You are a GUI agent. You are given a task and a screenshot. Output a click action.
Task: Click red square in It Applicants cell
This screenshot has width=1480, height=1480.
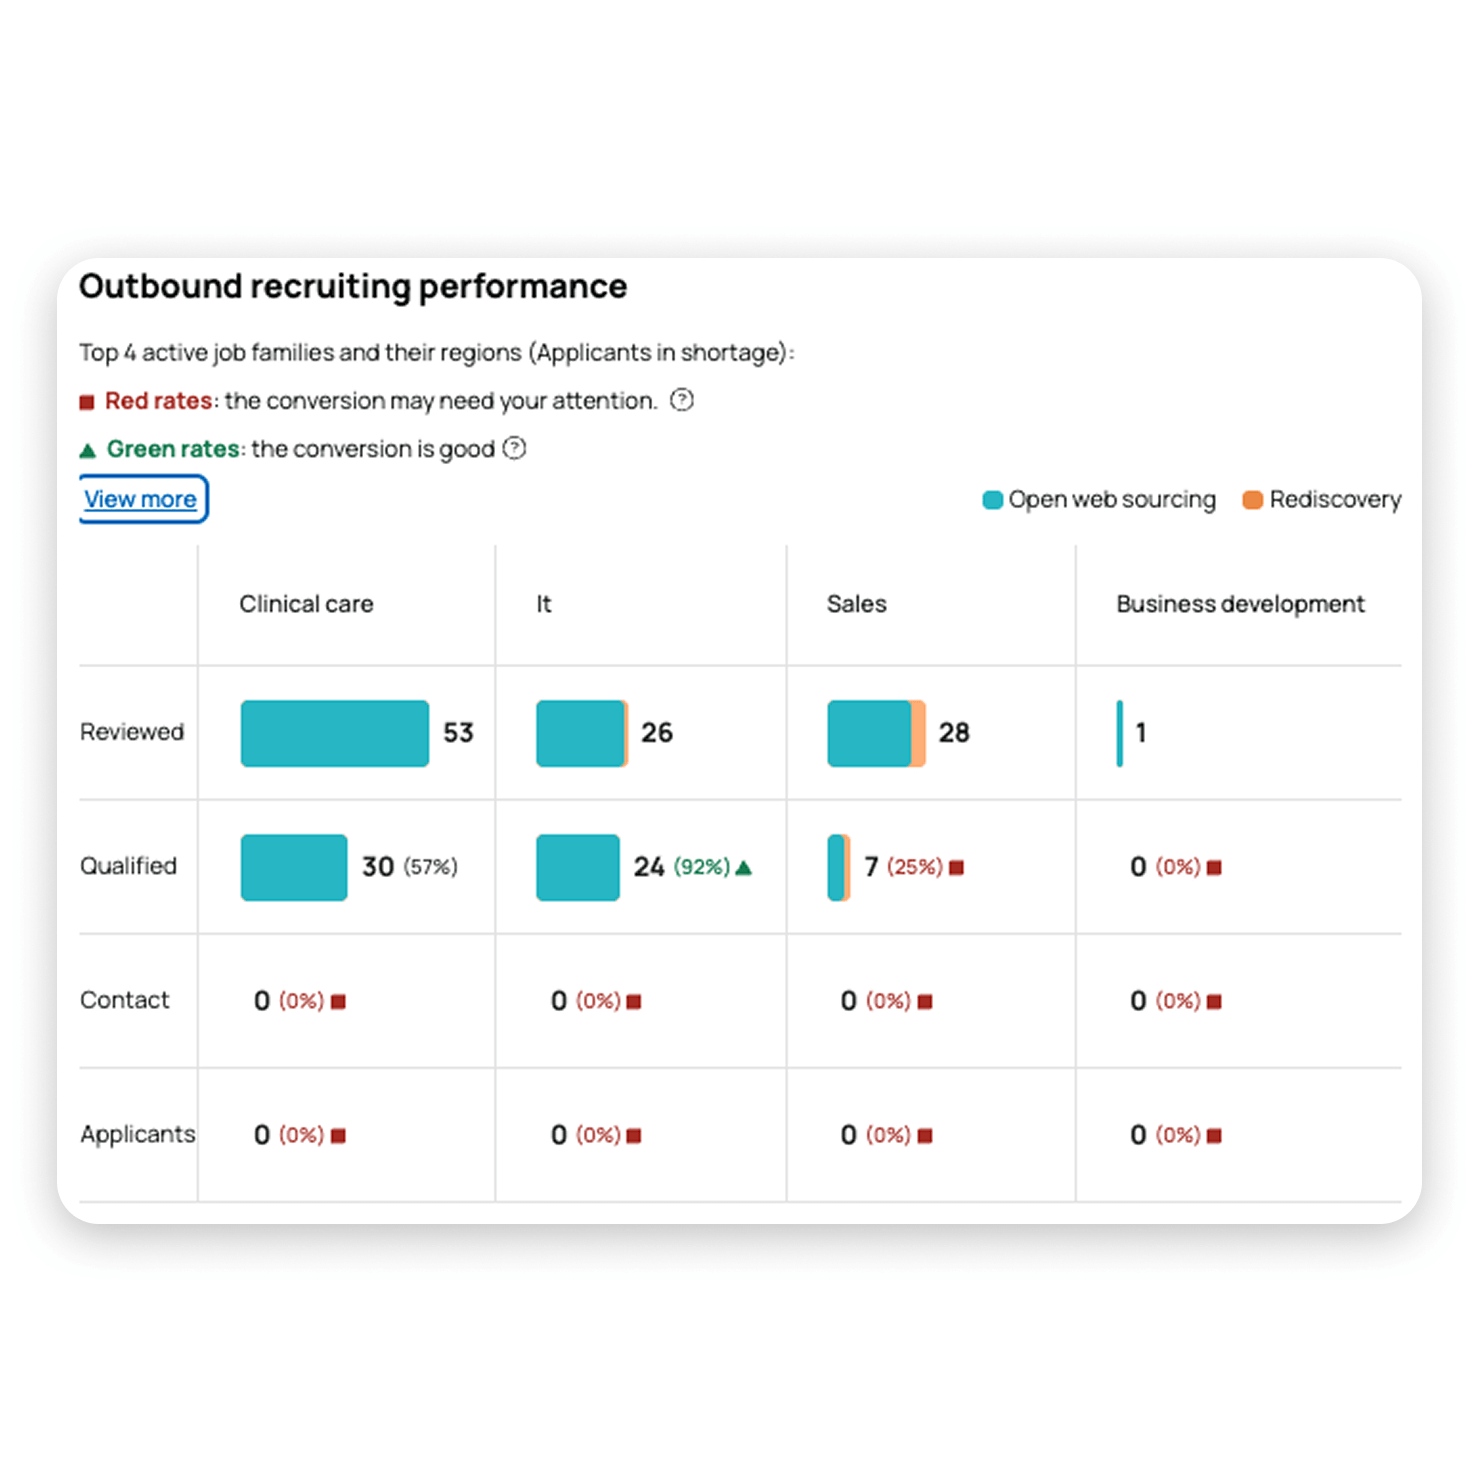coord(634,1136)
